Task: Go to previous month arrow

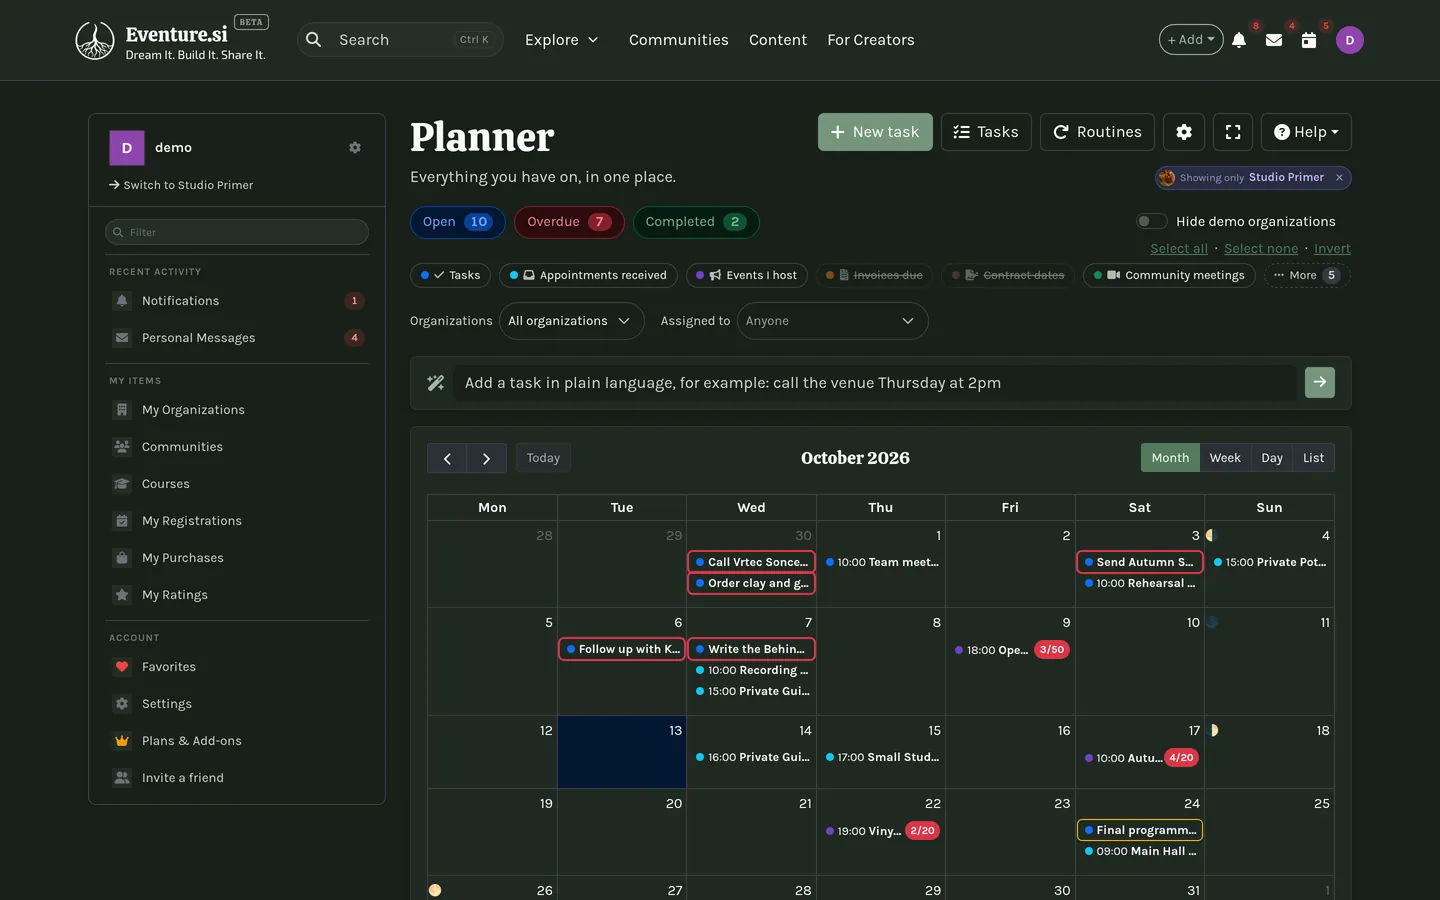Action: coord(447,458)
